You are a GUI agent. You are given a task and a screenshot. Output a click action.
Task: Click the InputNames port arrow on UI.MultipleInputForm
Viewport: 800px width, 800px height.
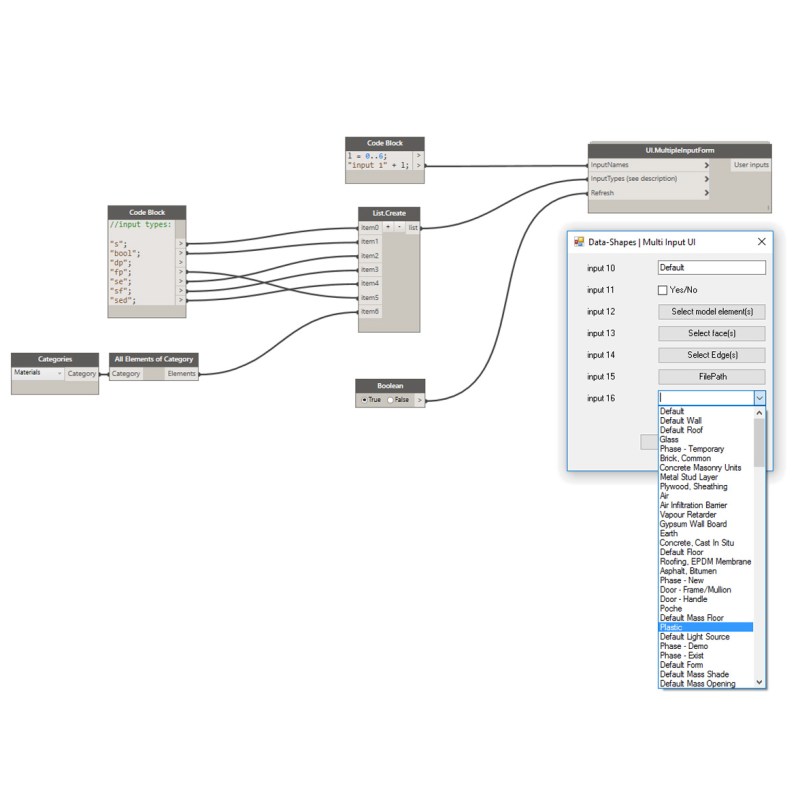(x=706, y=164)
